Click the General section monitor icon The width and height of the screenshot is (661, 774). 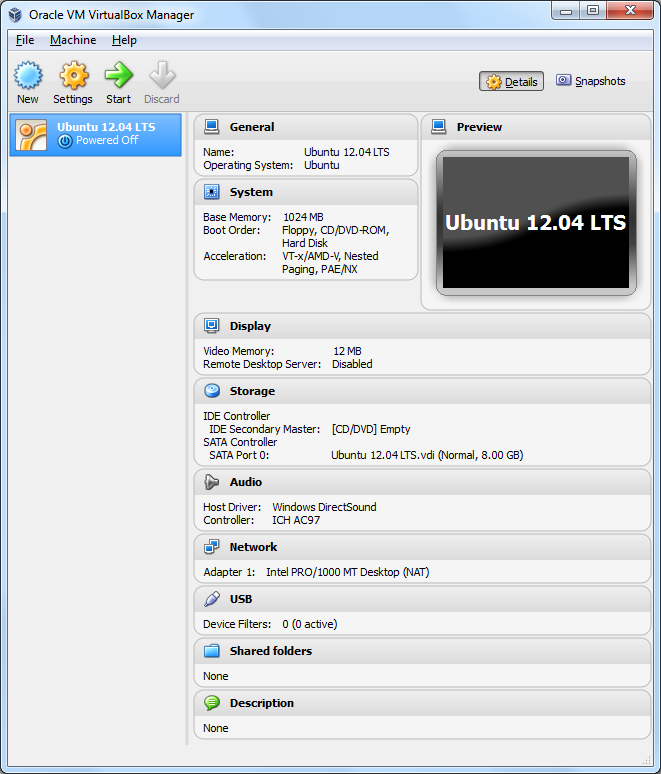coord(212,127)
